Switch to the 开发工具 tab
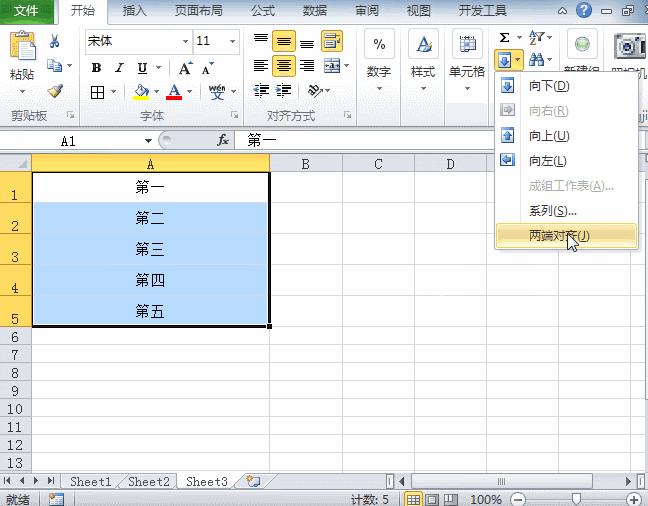Image resolution: width=648 pixels, height=506 pixels. 483,10
